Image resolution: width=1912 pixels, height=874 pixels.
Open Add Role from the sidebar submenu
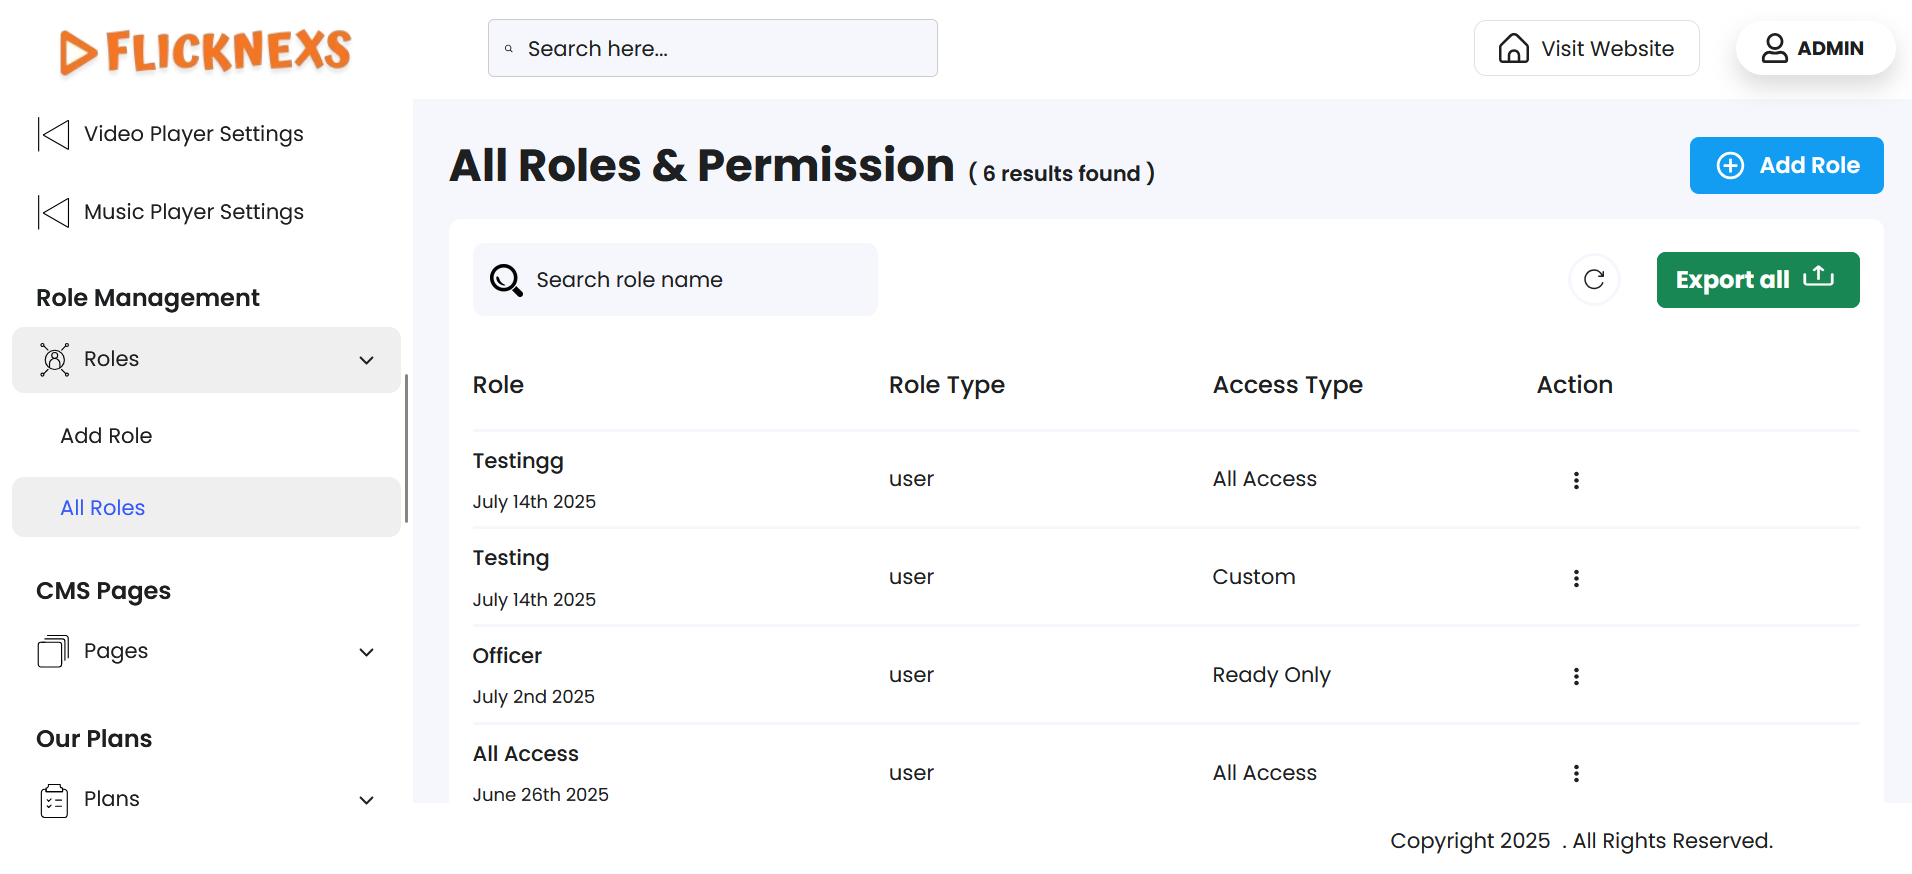tap(106, 436)
